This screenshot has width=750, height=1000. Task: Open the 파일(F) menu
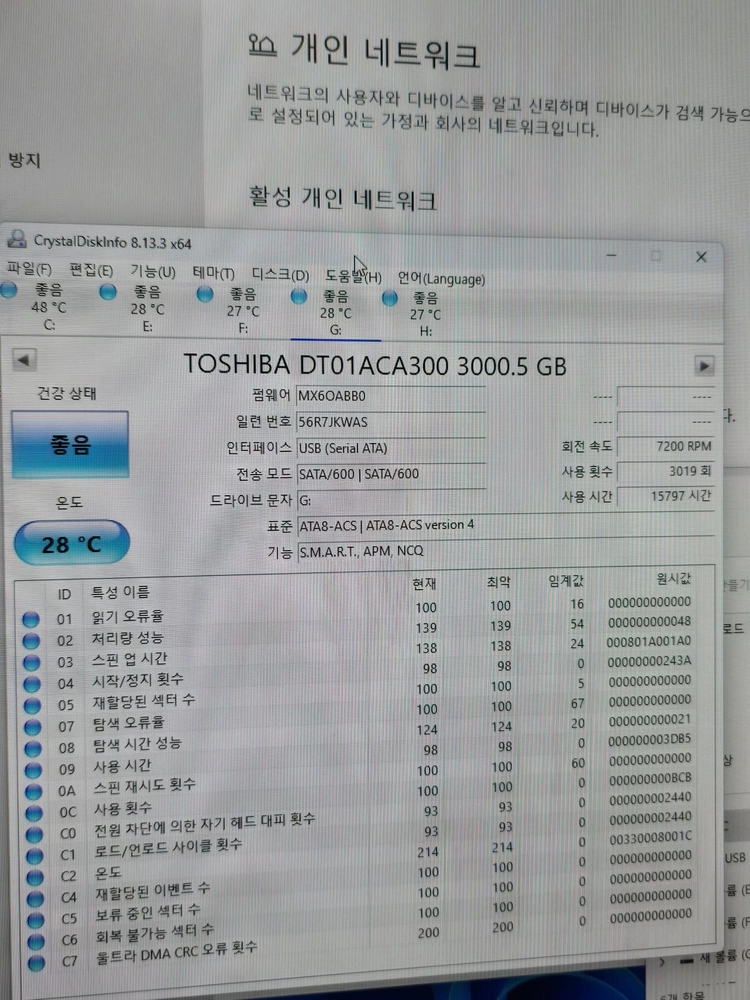[x=29, y=268]
